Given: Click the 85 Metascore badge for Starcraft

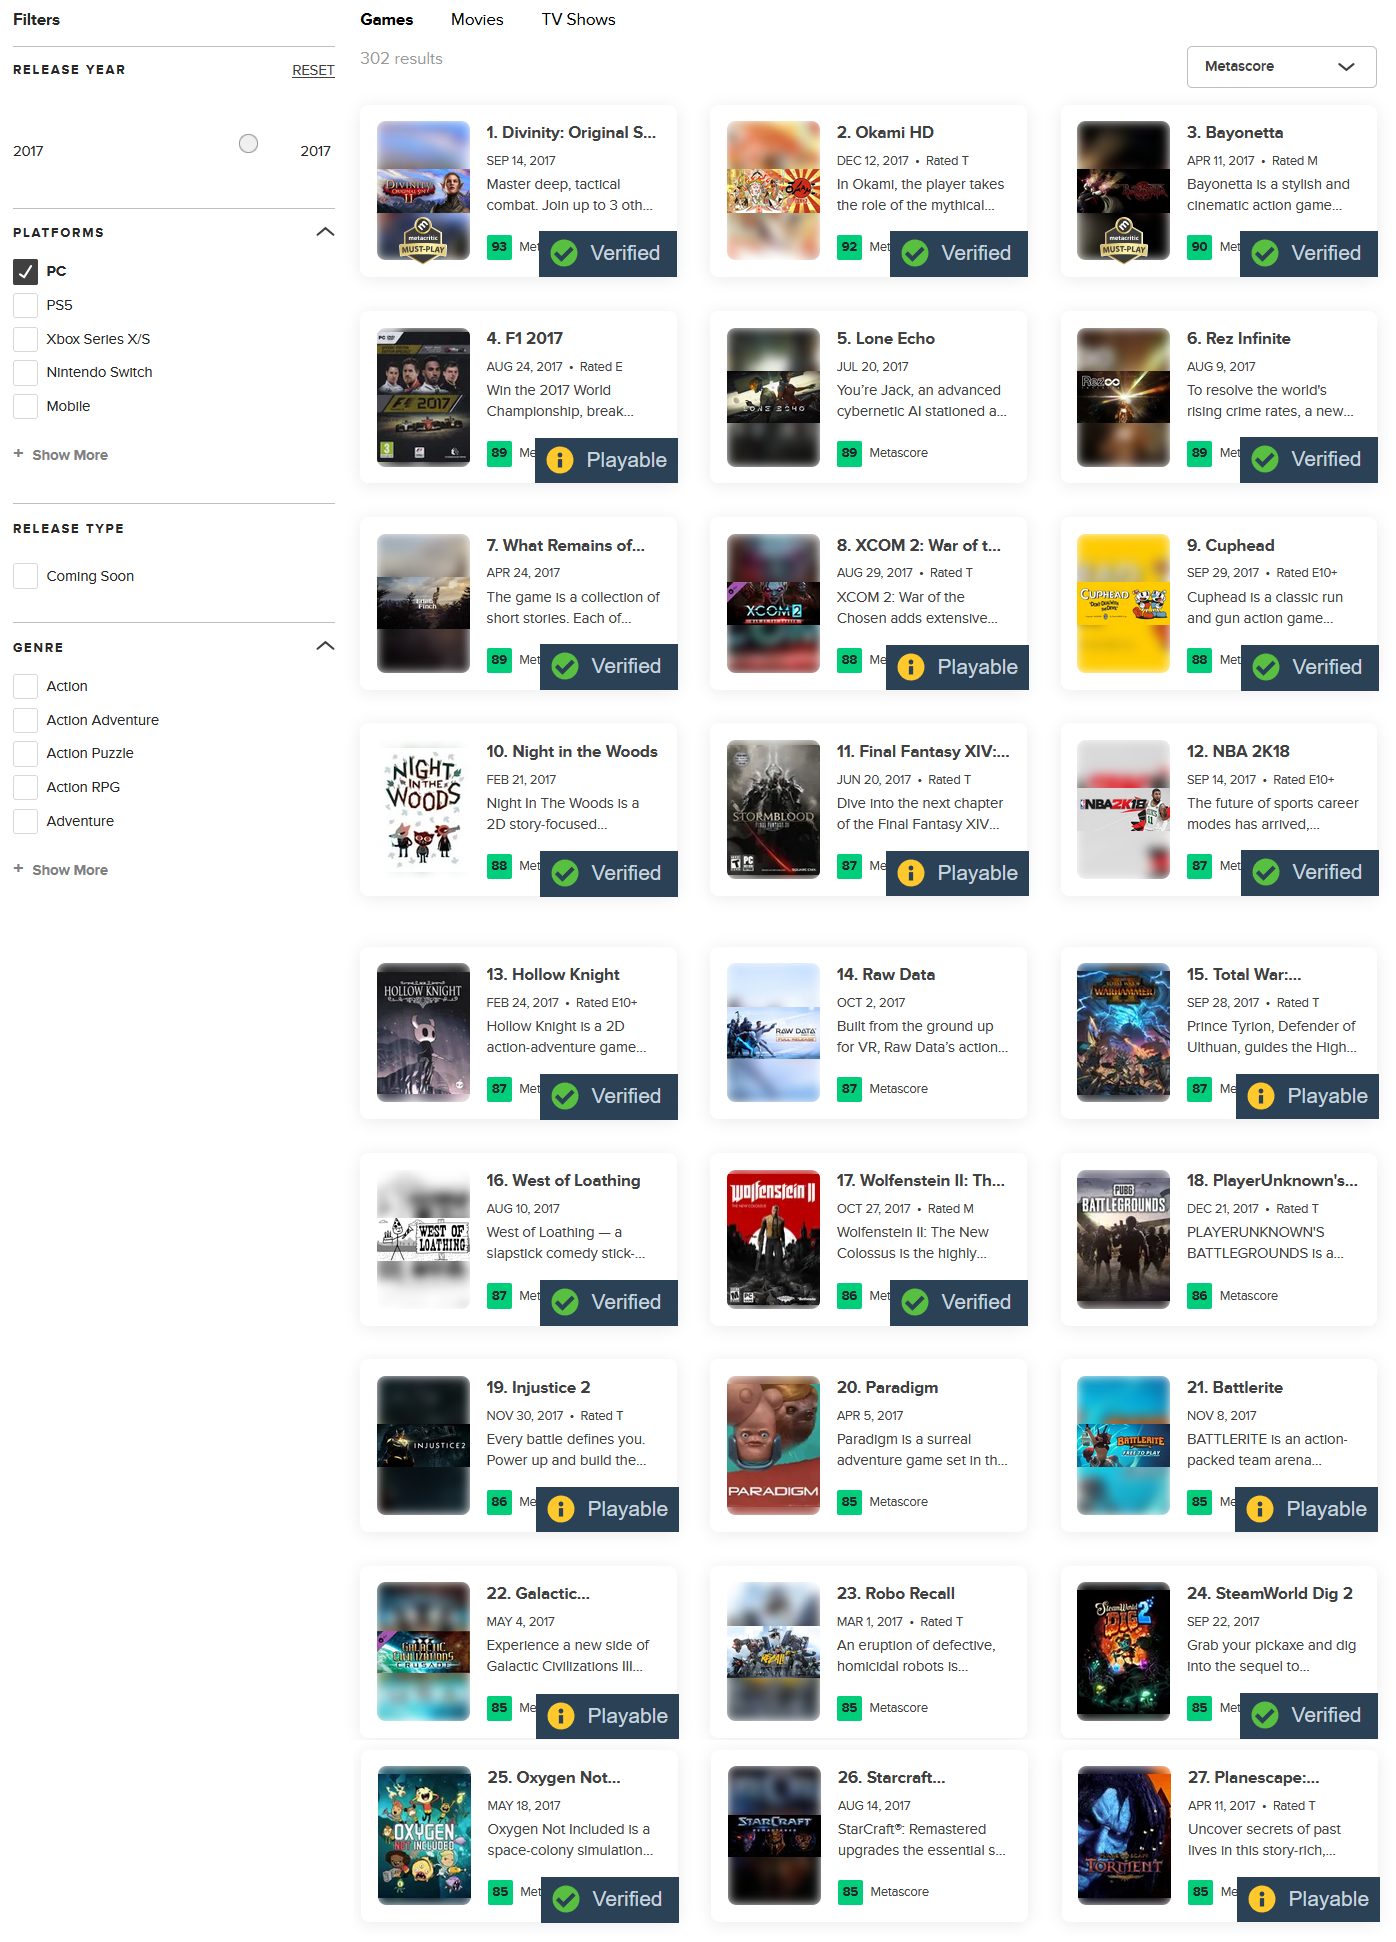Looking at the screenshot, I should coord(850,1892).
